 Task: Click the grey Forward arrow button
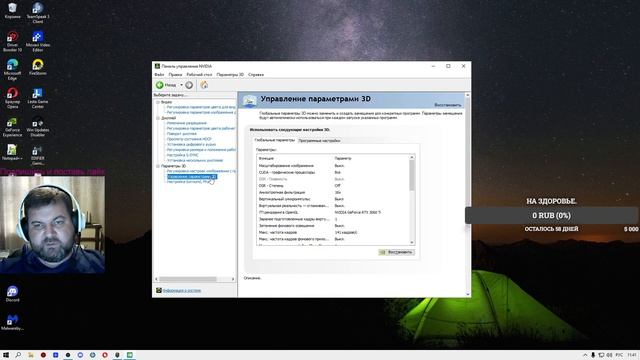[x=189, y=85]
